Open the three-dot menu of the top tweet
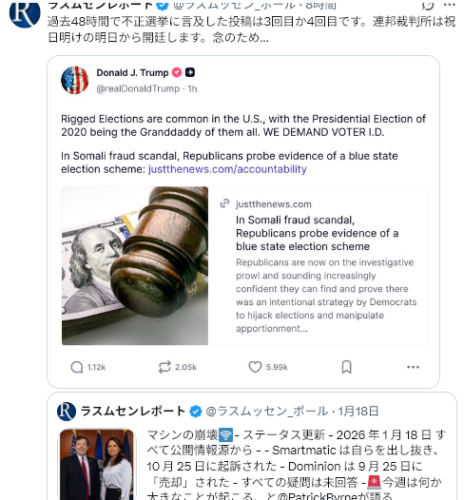 tap(449, 5)
